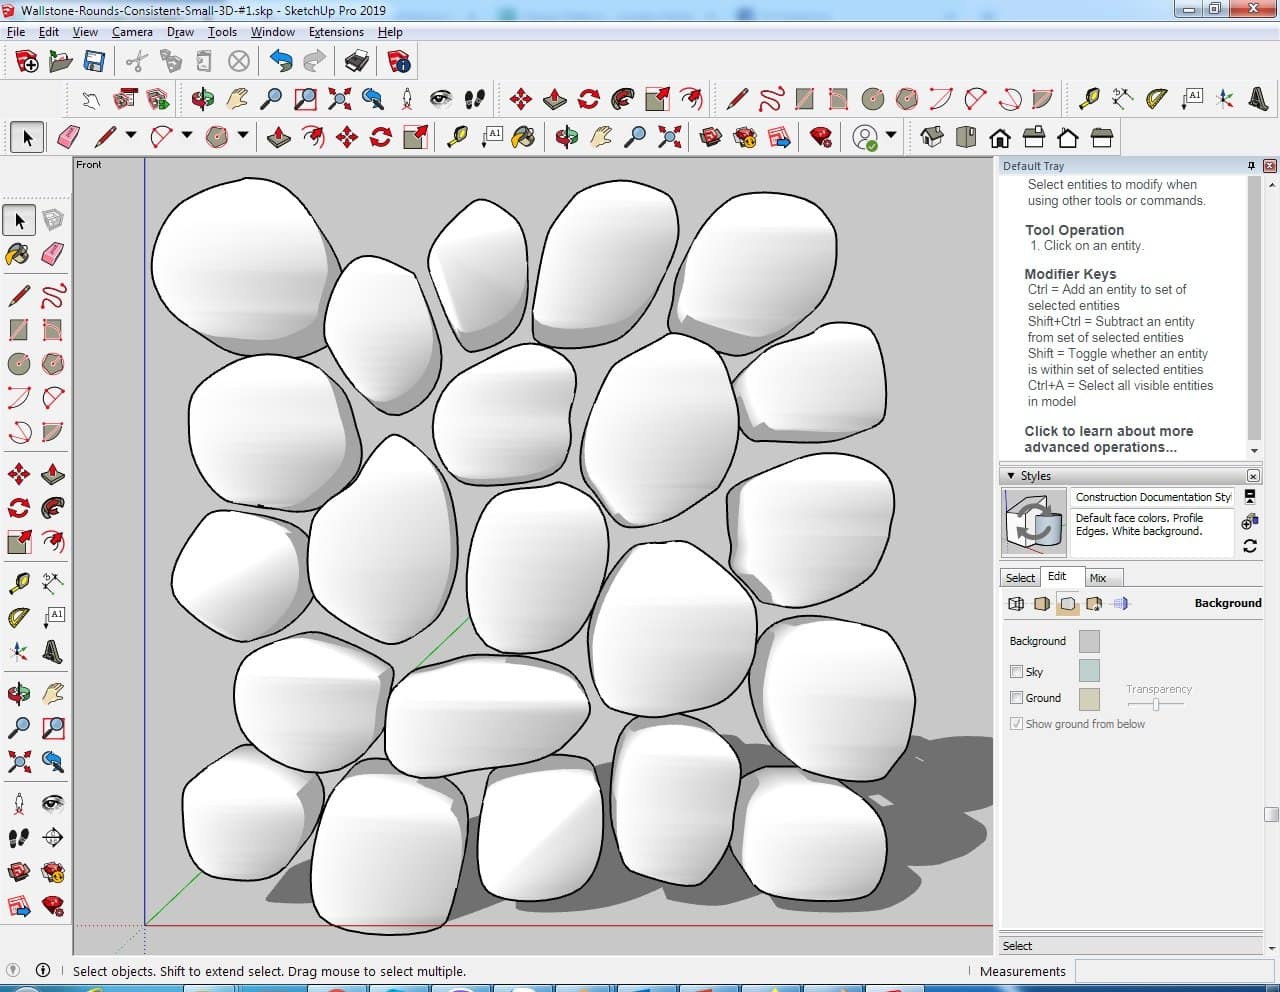1280x992 pixels.
Task: Collapse the Styles panel triangle
Action: click(1011, 476)
